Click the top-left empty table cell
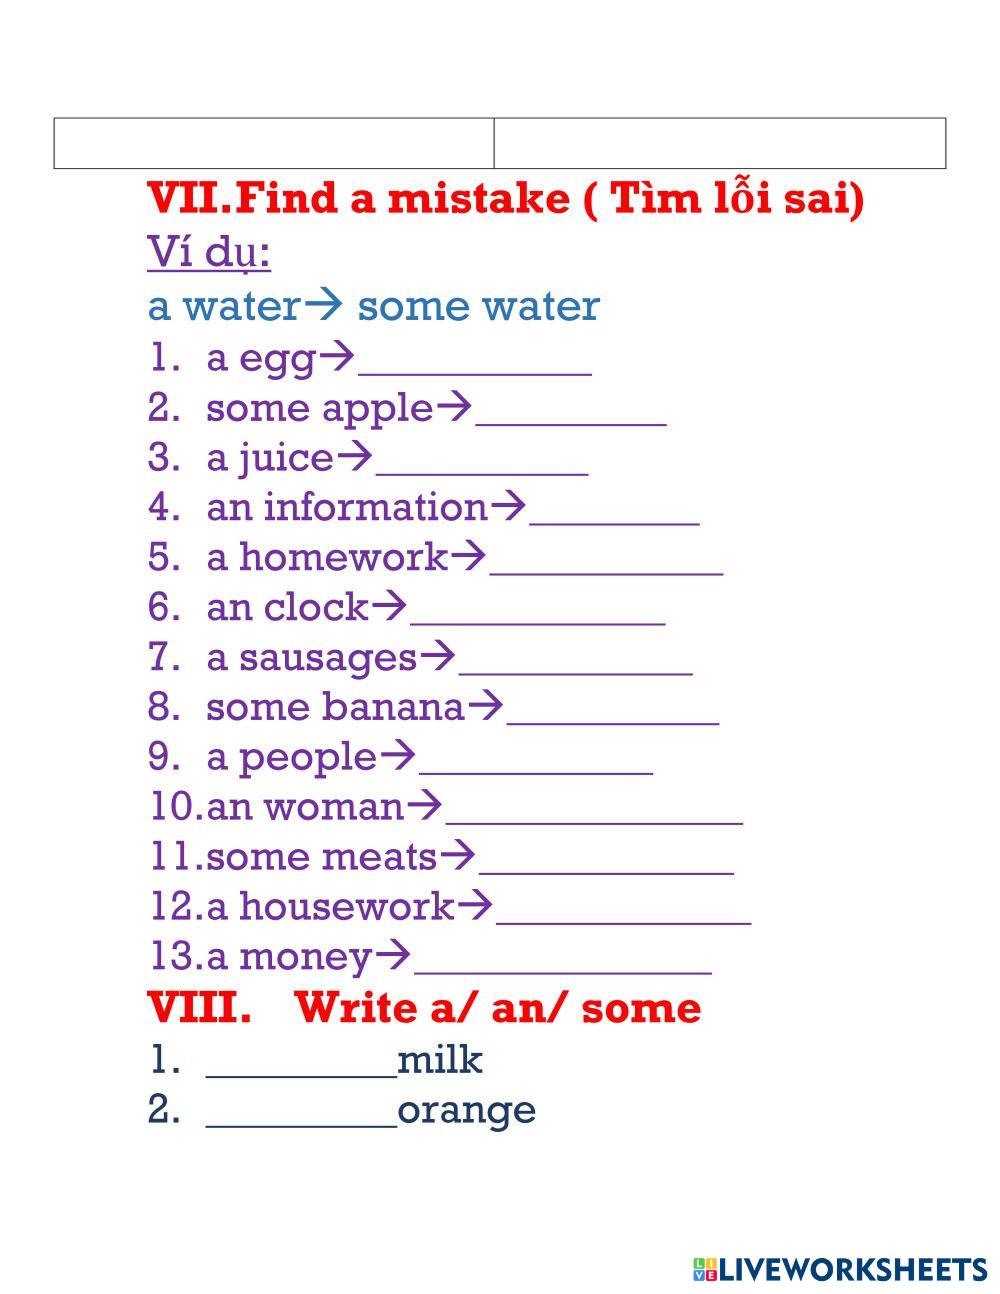This screenshot has width=1000, height=1294. pos(274,143)
